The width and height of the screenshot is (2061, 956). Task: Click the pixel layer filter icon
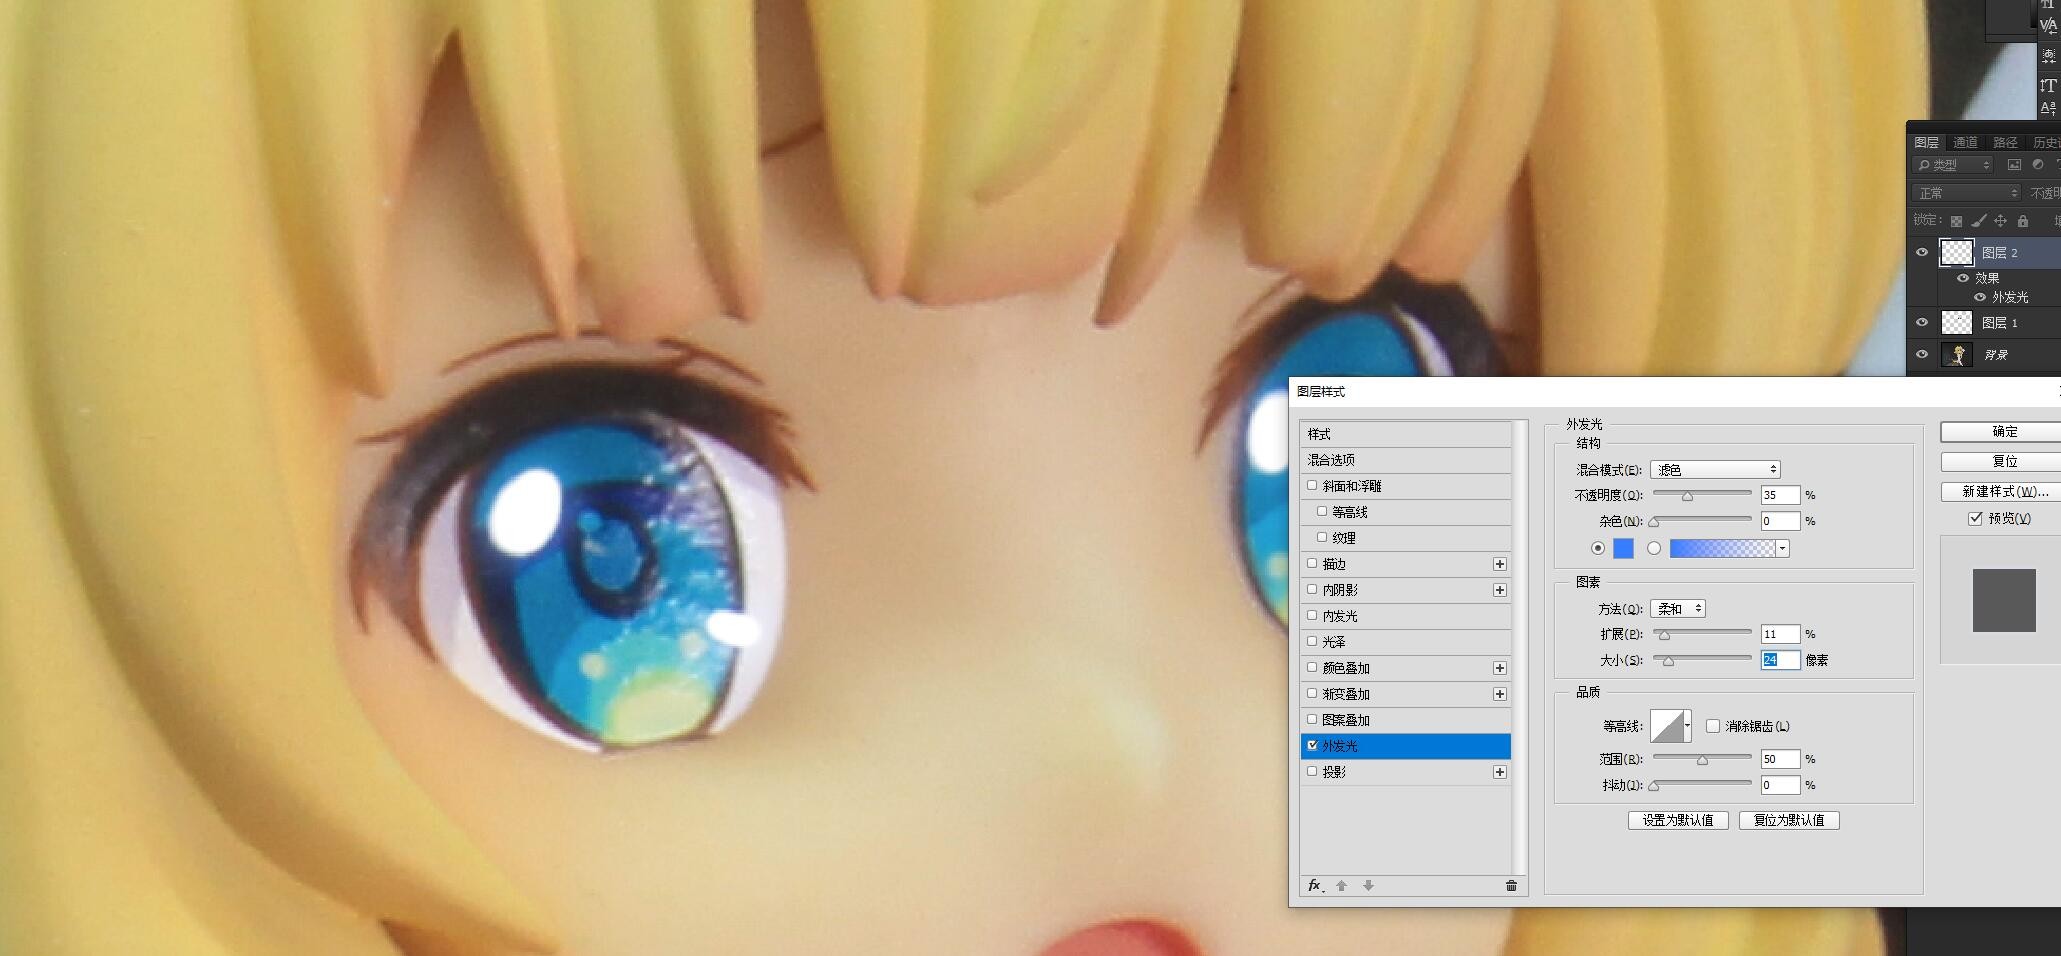point(2014,165)
